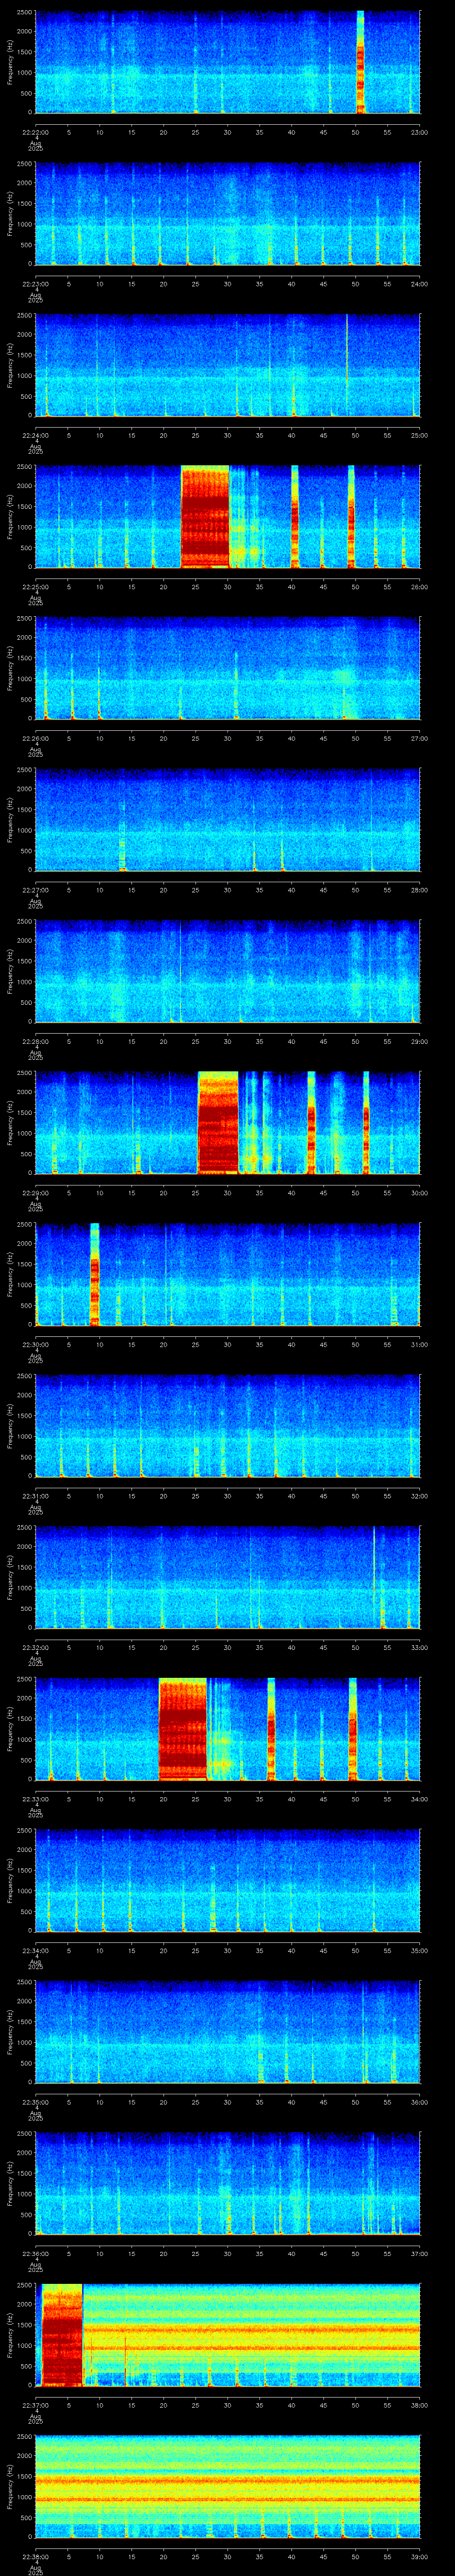Click the 22:27:00 start time label
Screen dimensions: 455x2576
point(35,890)
